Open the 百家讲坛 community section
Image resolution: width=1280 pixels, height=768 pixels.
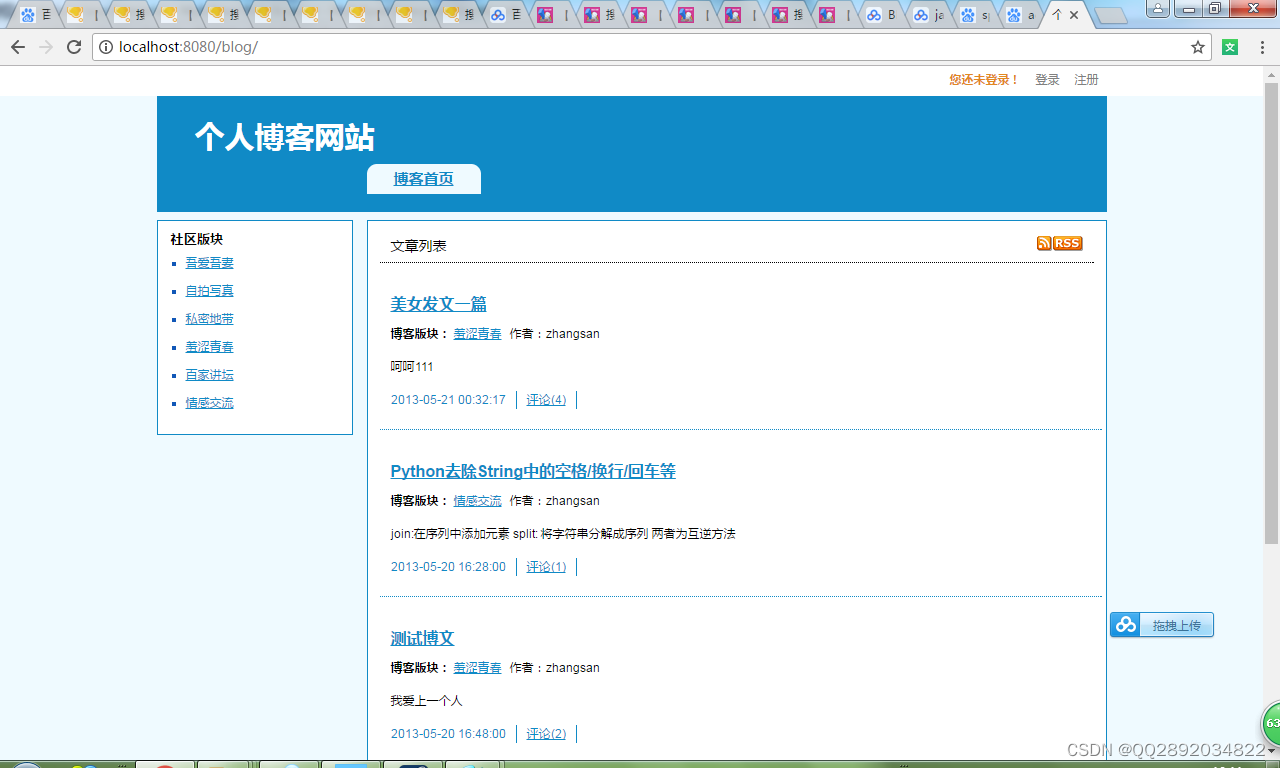(x=209, y=375)
